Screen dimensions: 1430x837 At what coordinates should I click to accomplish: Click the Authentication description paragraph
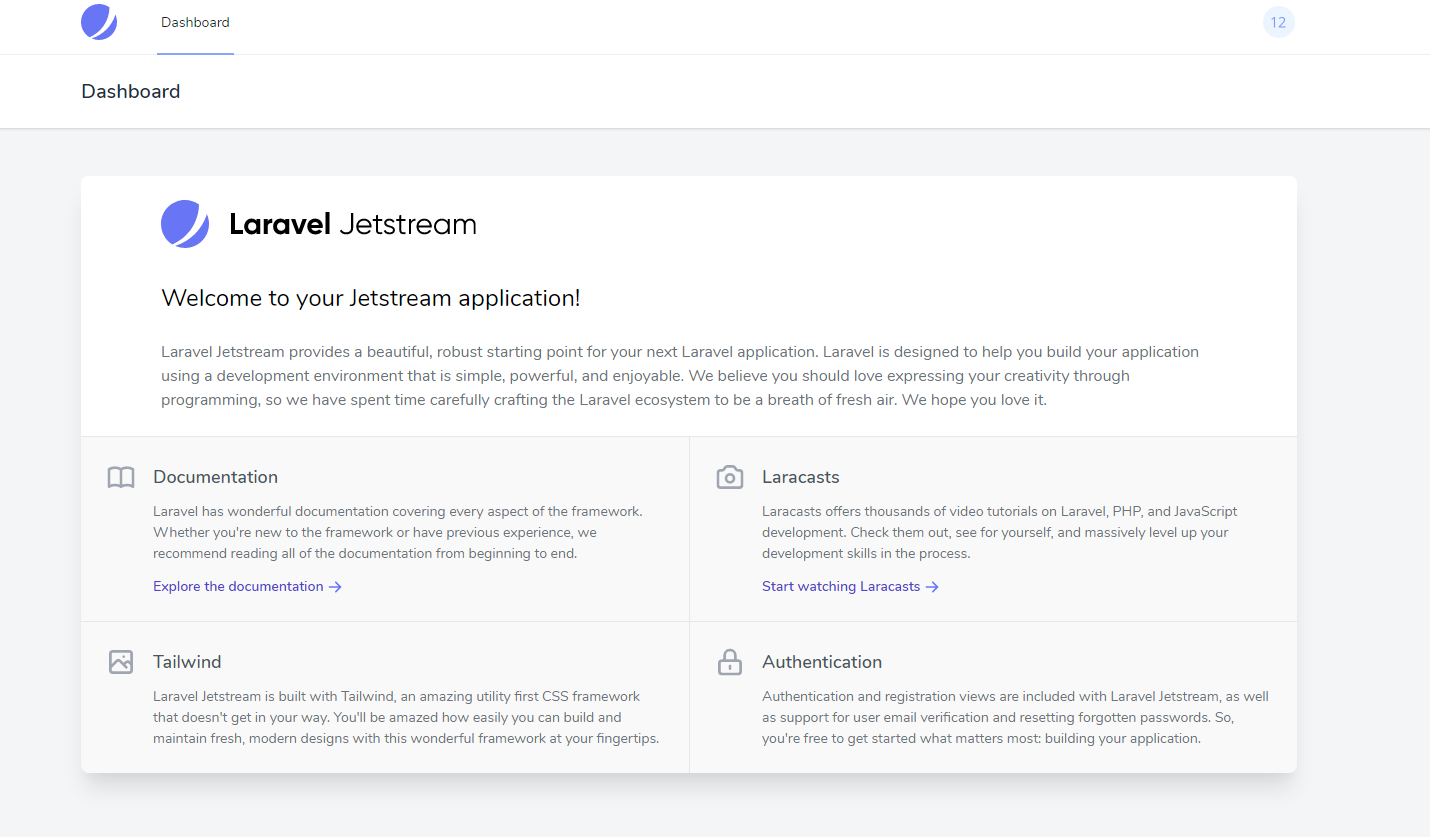pyautogui.click(x=1015, y=717)
